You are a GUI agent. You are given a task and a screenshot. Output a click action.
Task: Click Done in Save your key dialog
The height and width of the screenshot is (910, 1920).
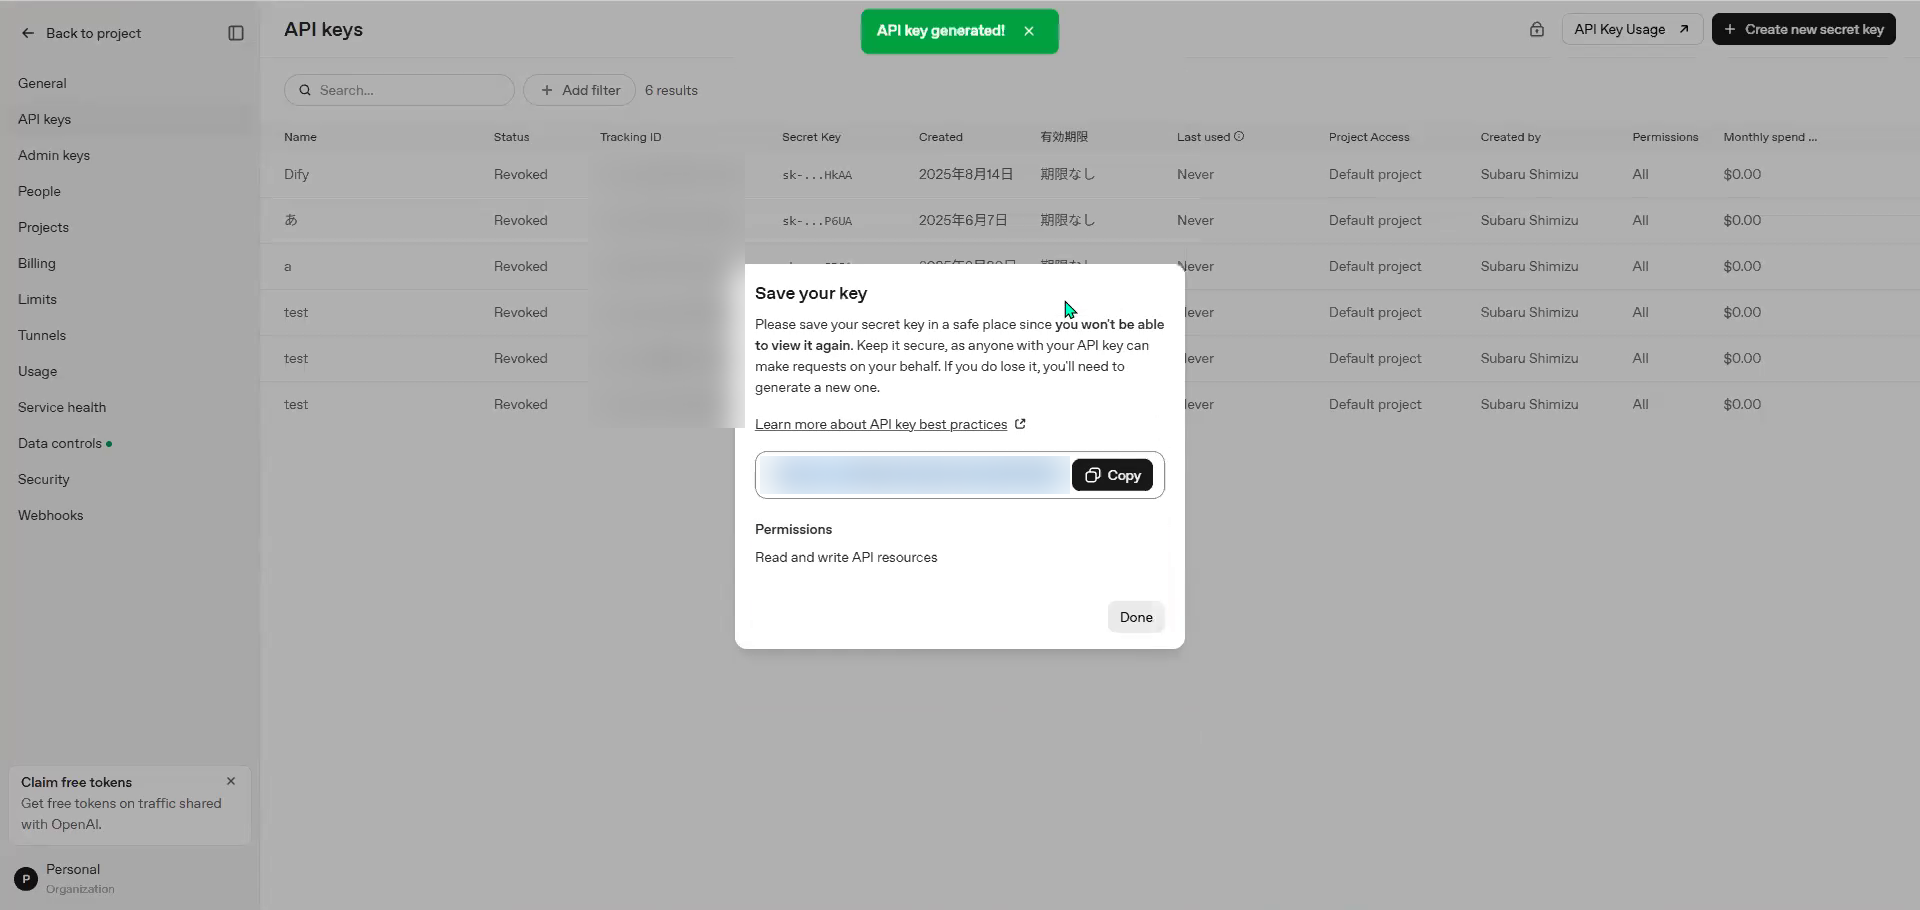[1136, 617]
